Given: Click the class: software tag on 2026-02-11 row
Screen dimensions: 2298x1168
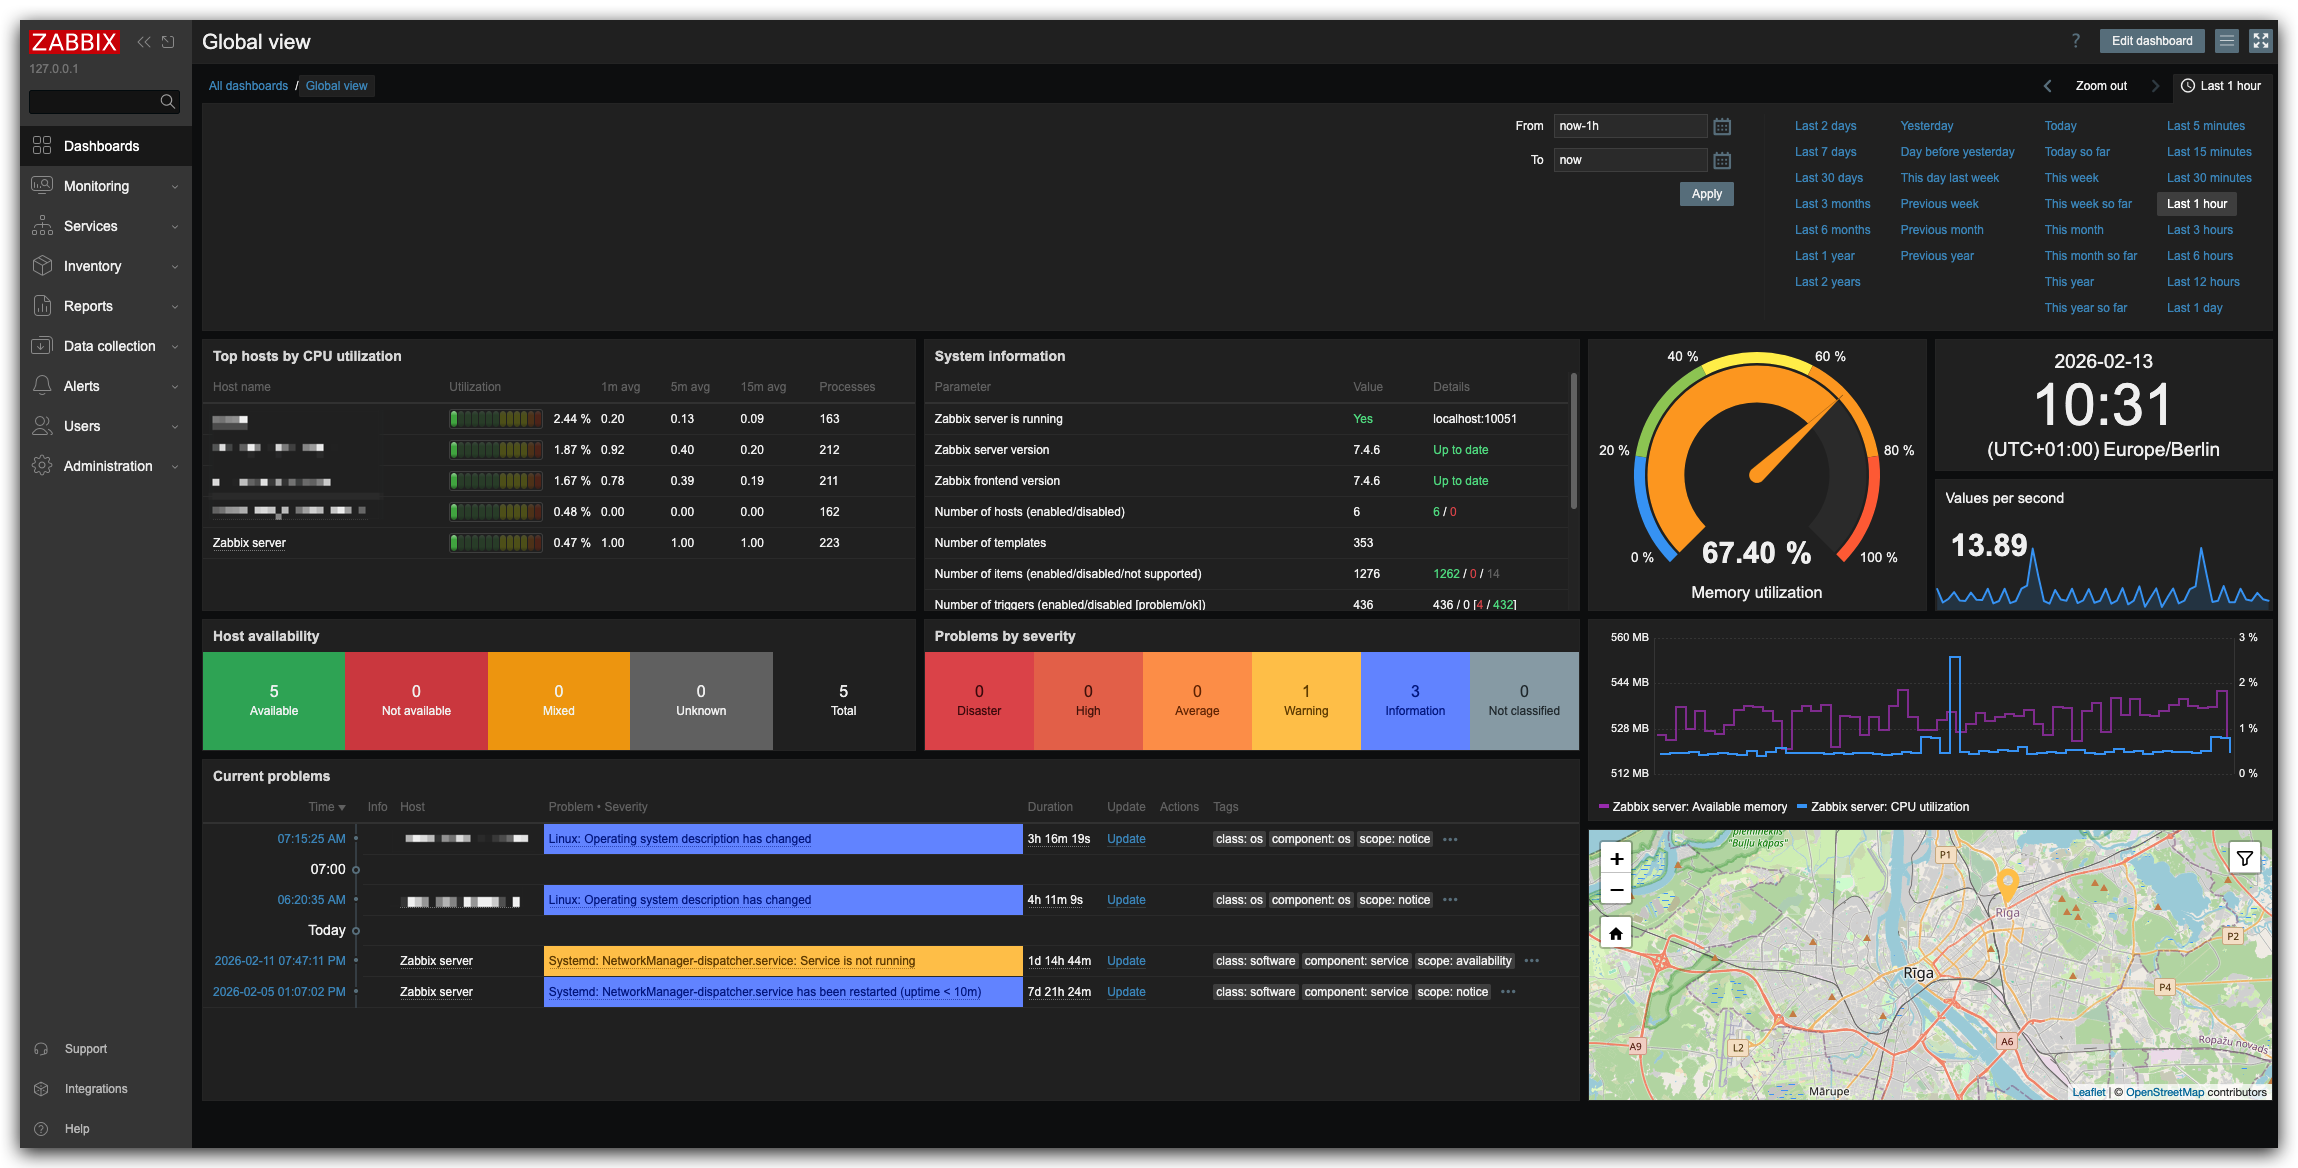Looking at the screenshot, I should point(1255,961).
